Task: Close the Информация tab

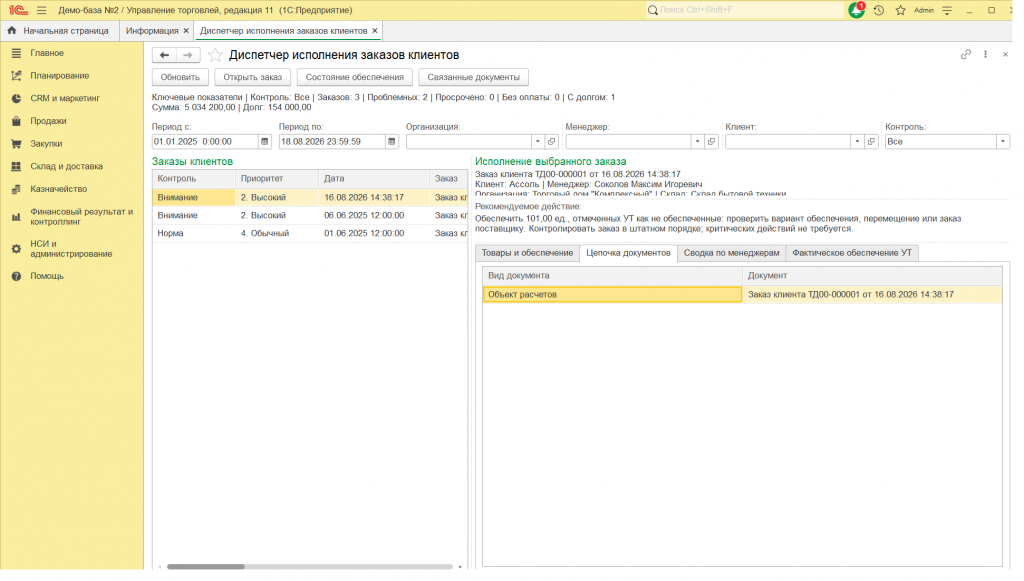Action: [x=188, y=31]
